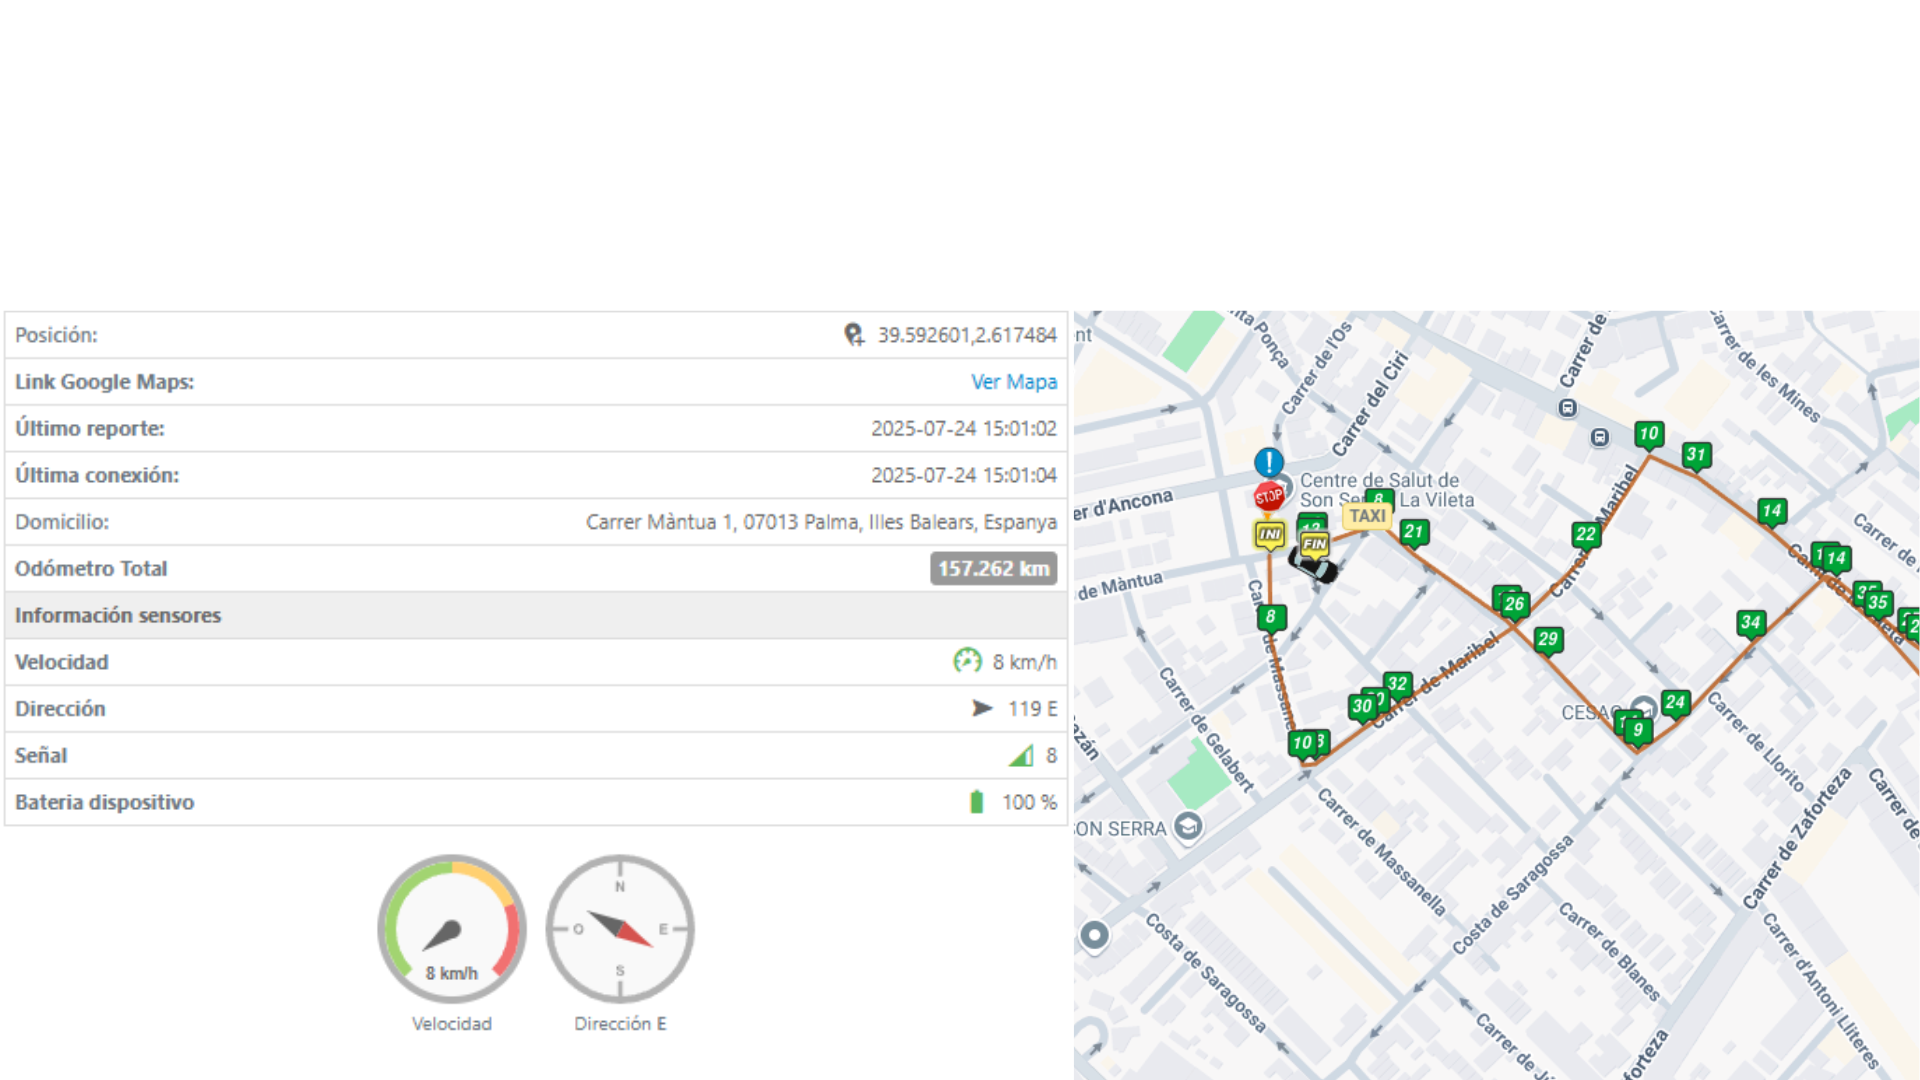Select the yellow INI route start marker

(1270, 534)
